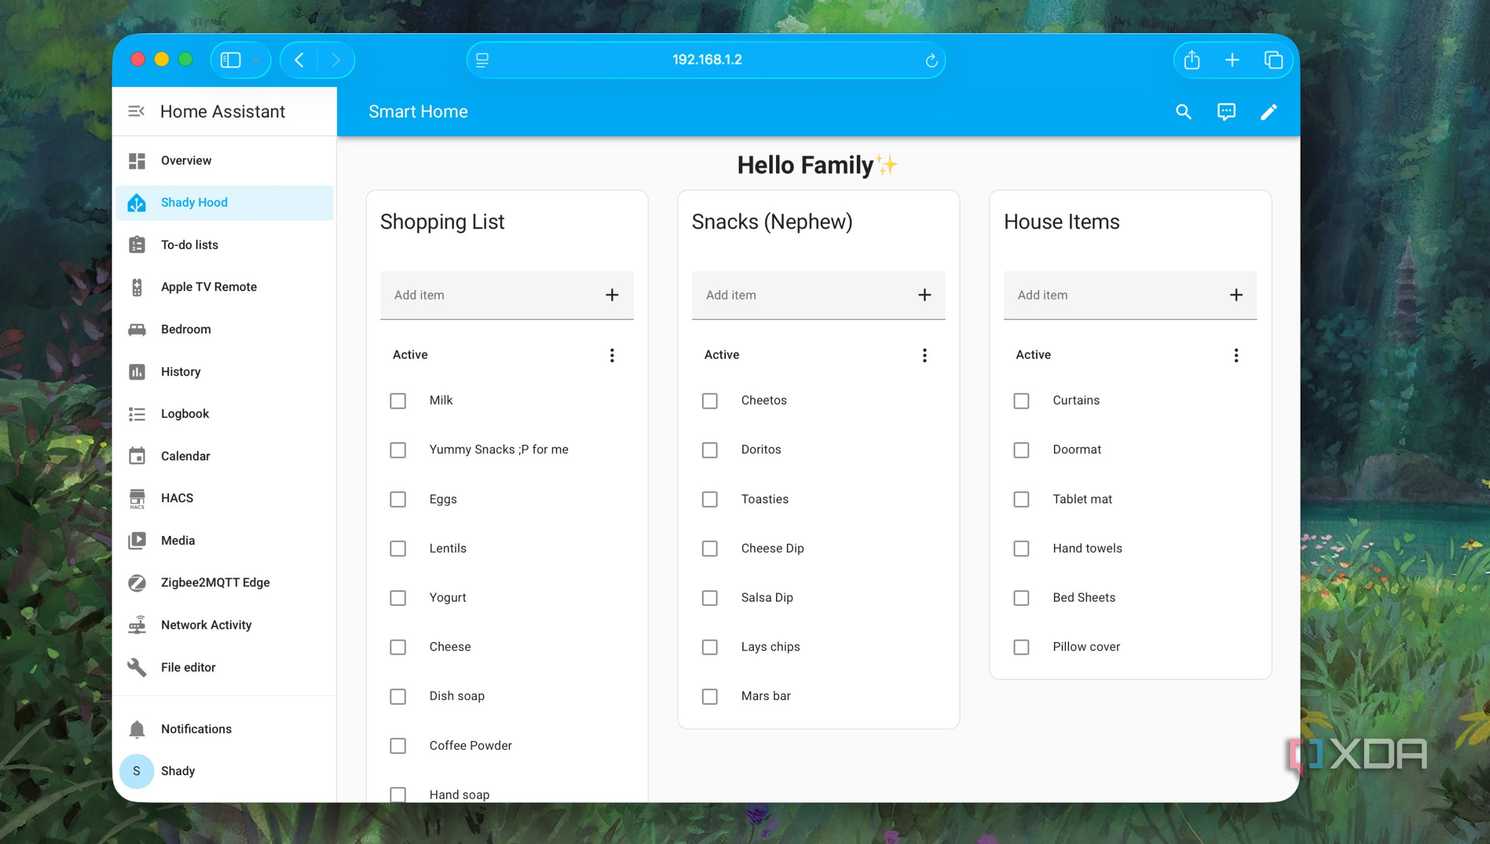Check the Salsa Dip checkbox
1490x844 pixels.
710,598
